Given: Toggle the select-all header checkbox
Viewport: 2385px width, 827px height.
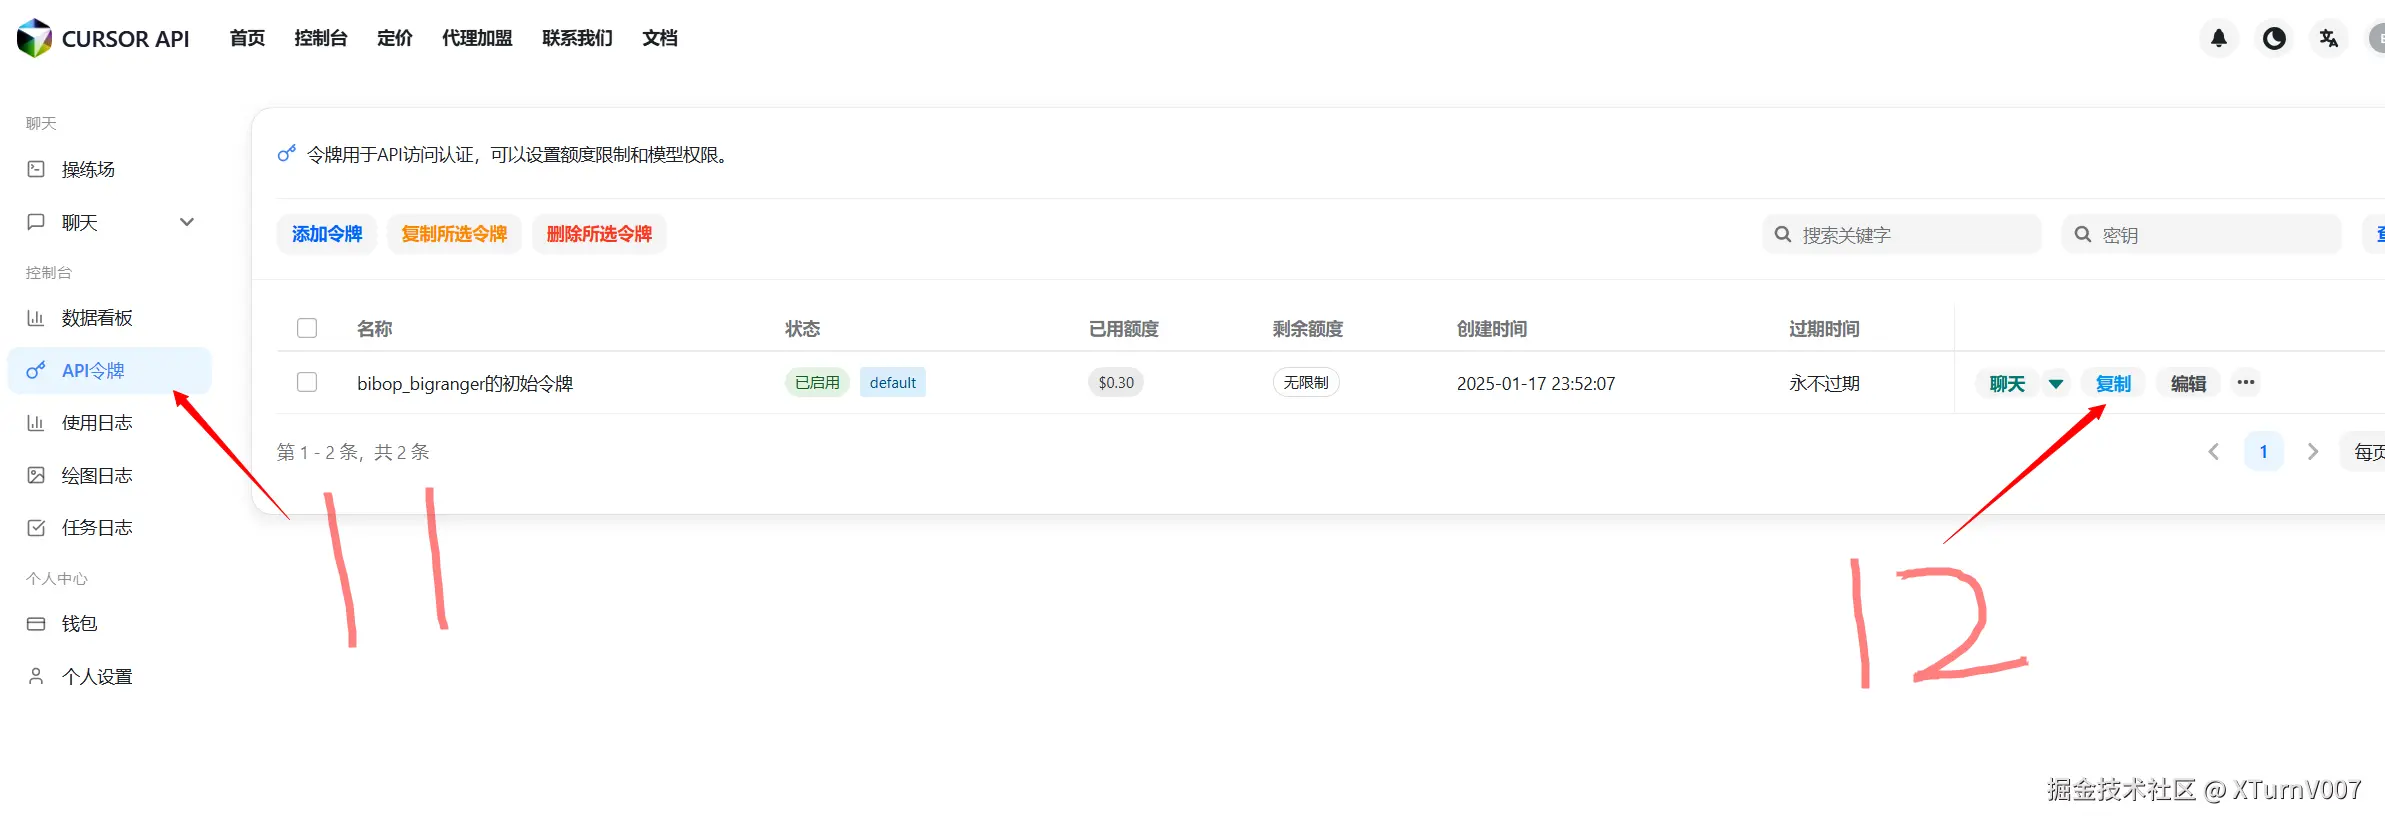Looking at the screenshot, I should [307, 328].
